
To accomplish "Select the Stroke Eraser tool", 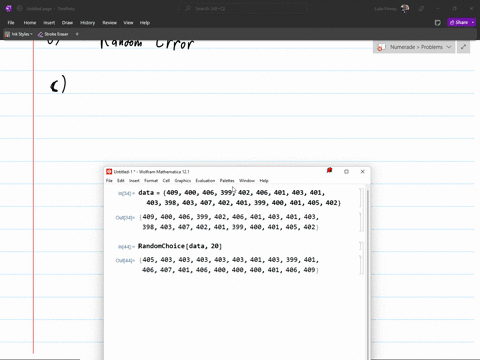I will click(x=53, y=34).
